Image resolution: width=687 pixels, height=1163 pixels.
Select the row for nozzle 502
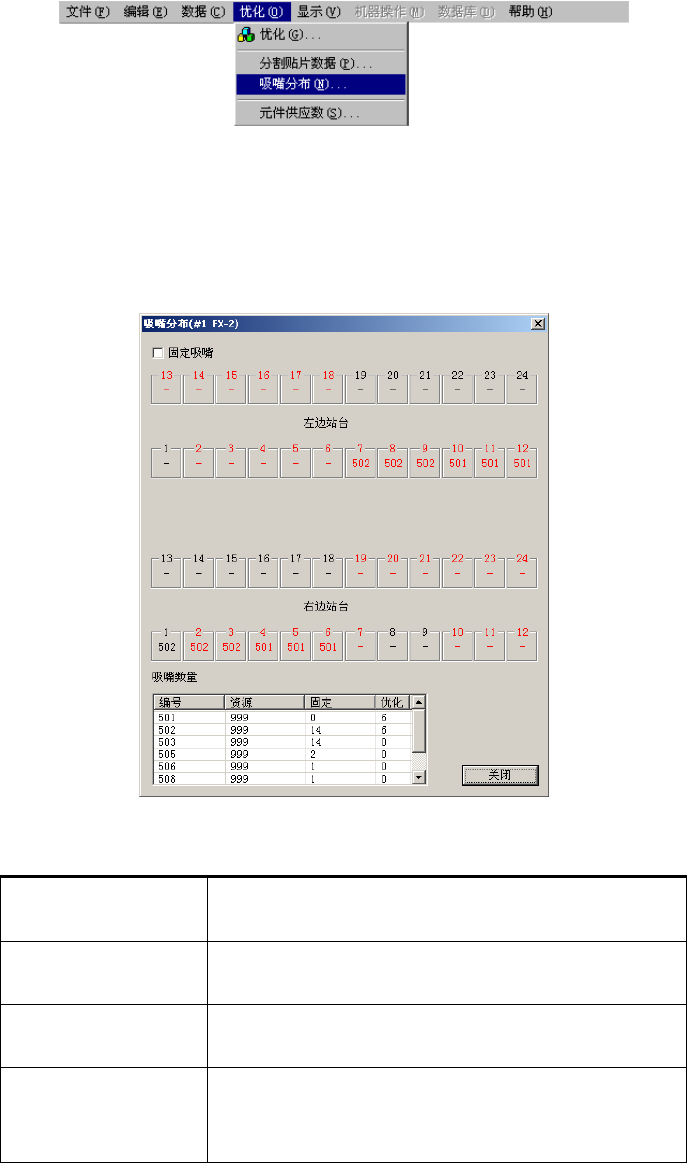pyautogui.click(x=282, y=731)
